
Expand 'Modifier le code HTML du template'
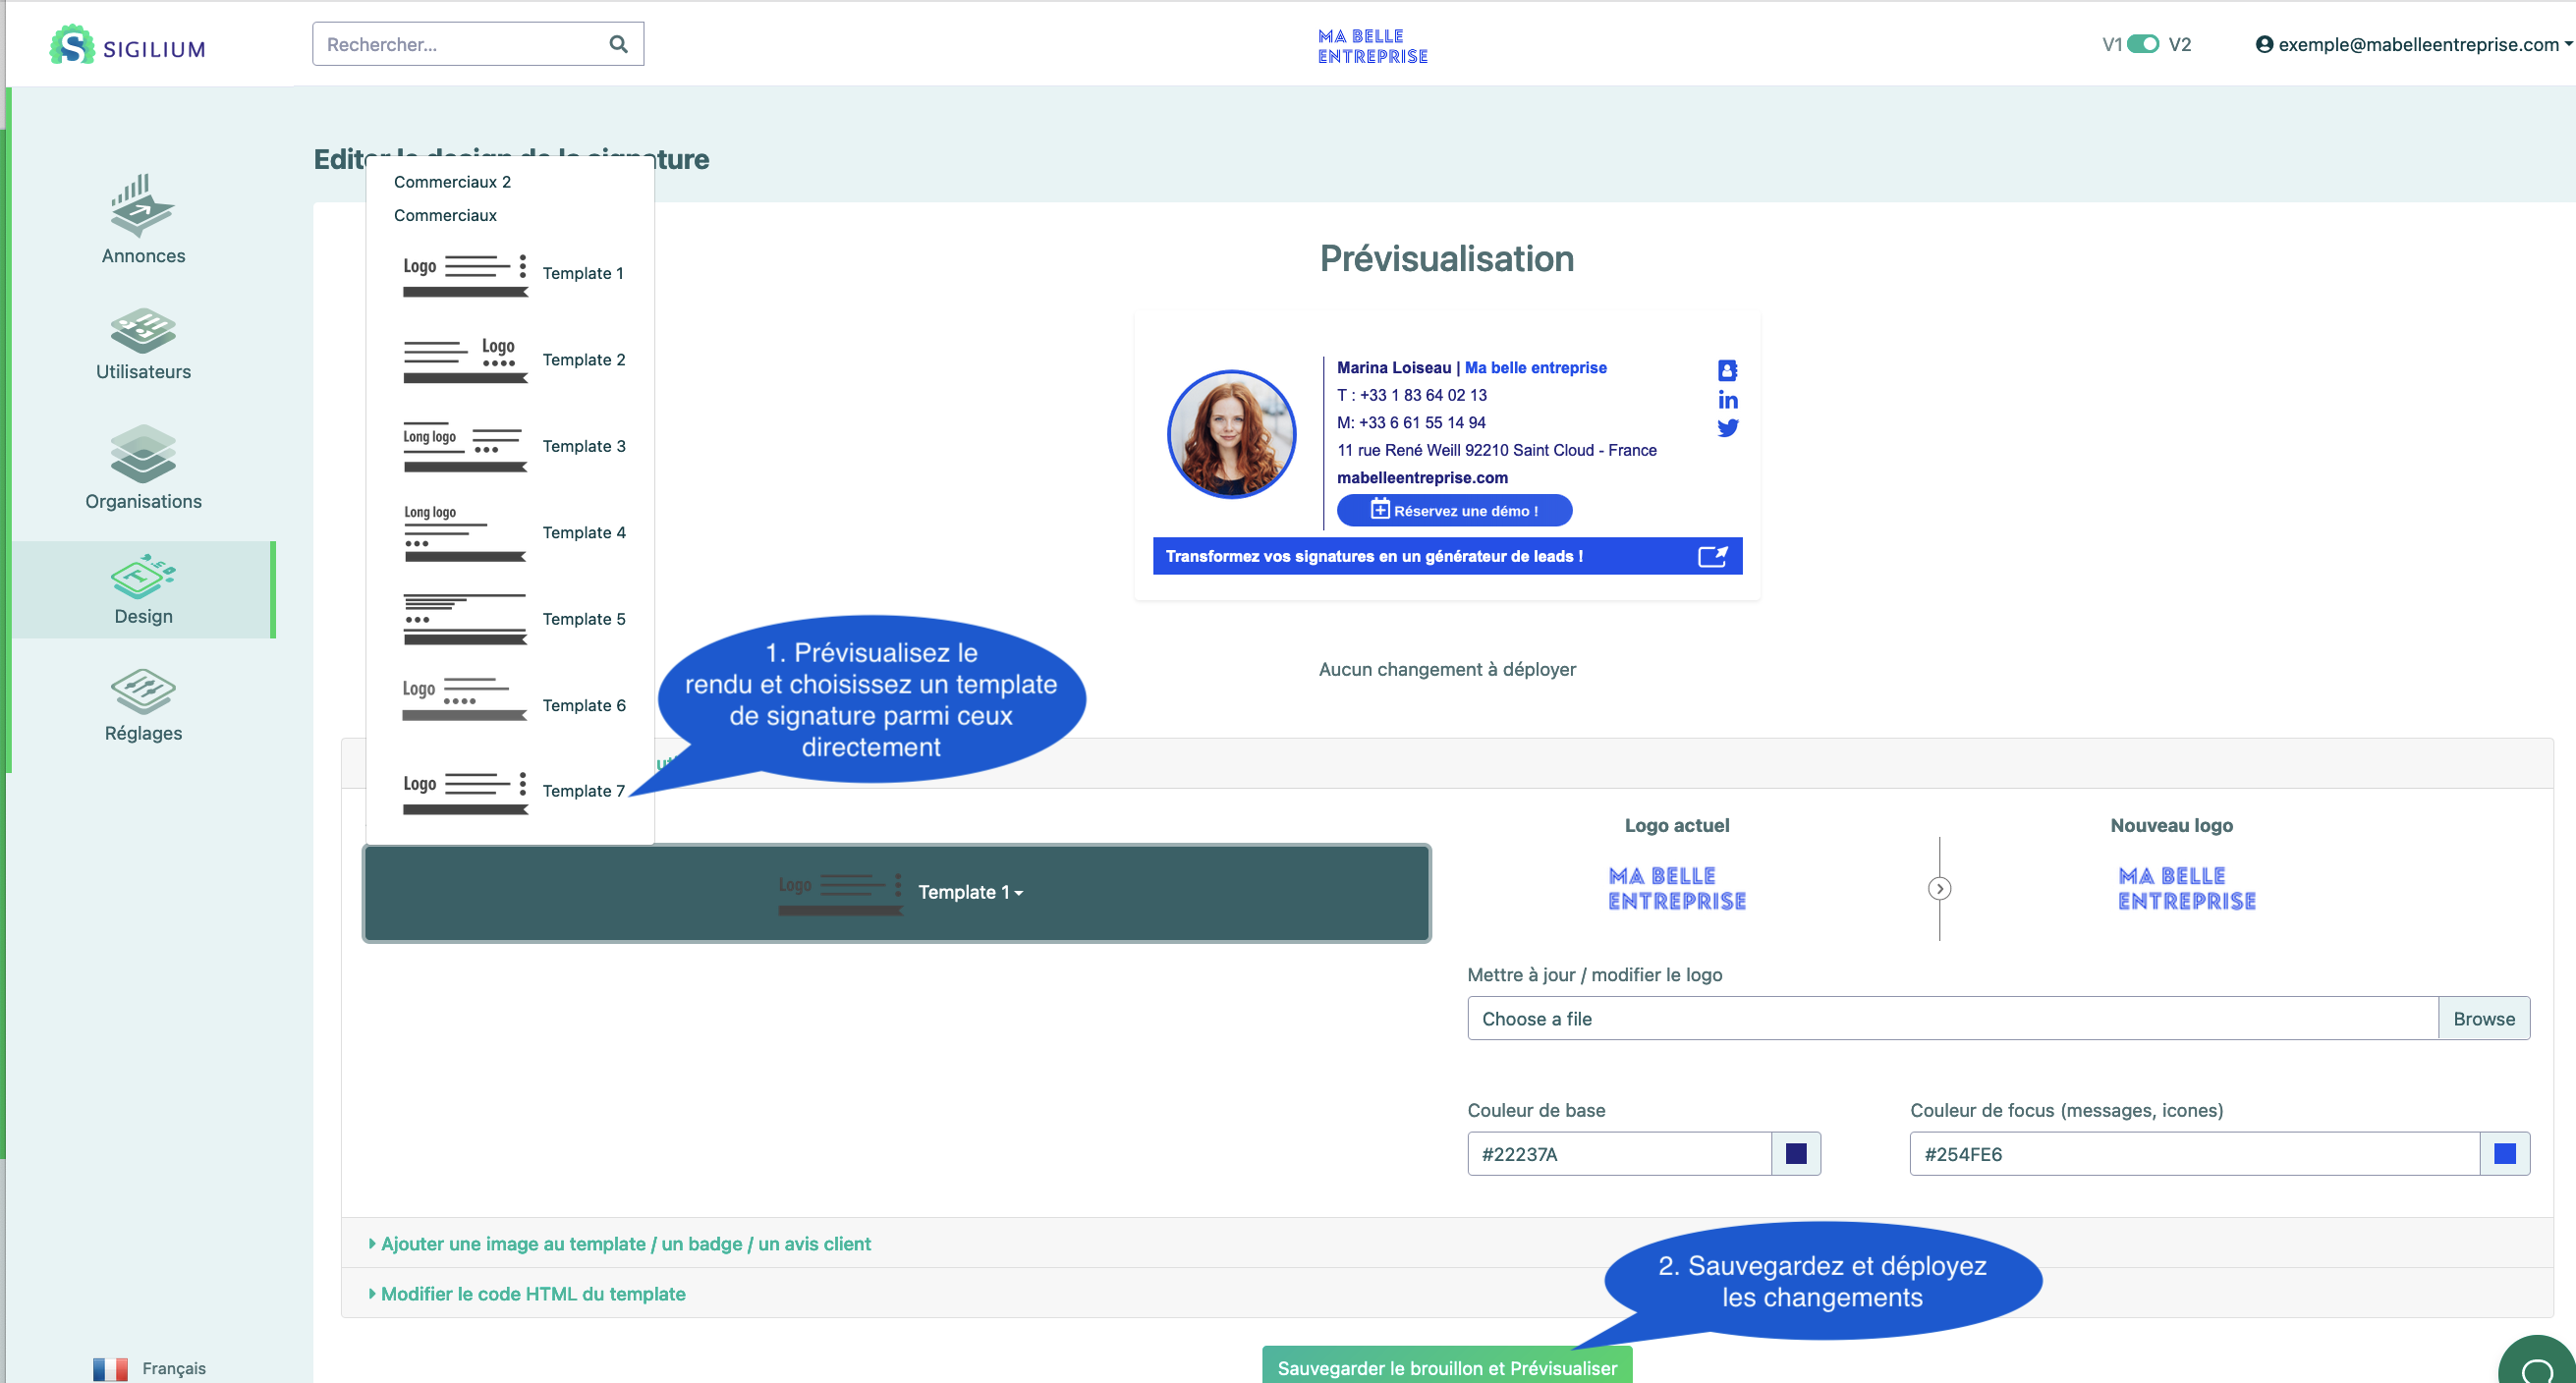point(532,1293)
